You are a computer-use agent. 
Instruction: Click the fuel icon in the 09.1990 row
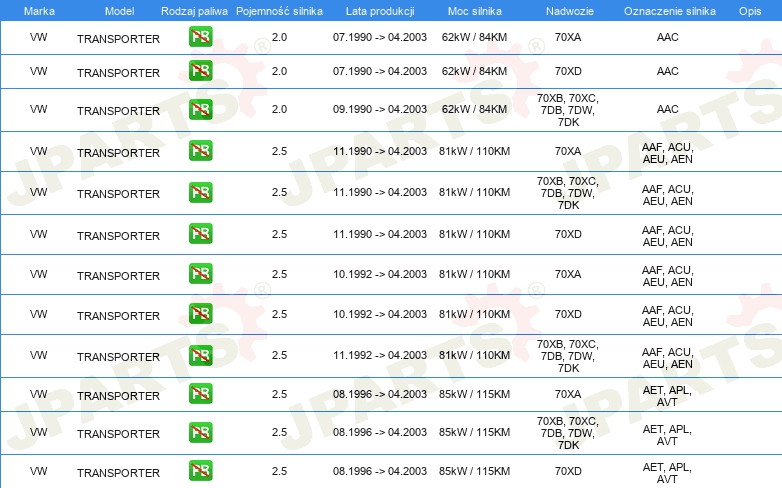pyautogui.click(x=200, y=109)
